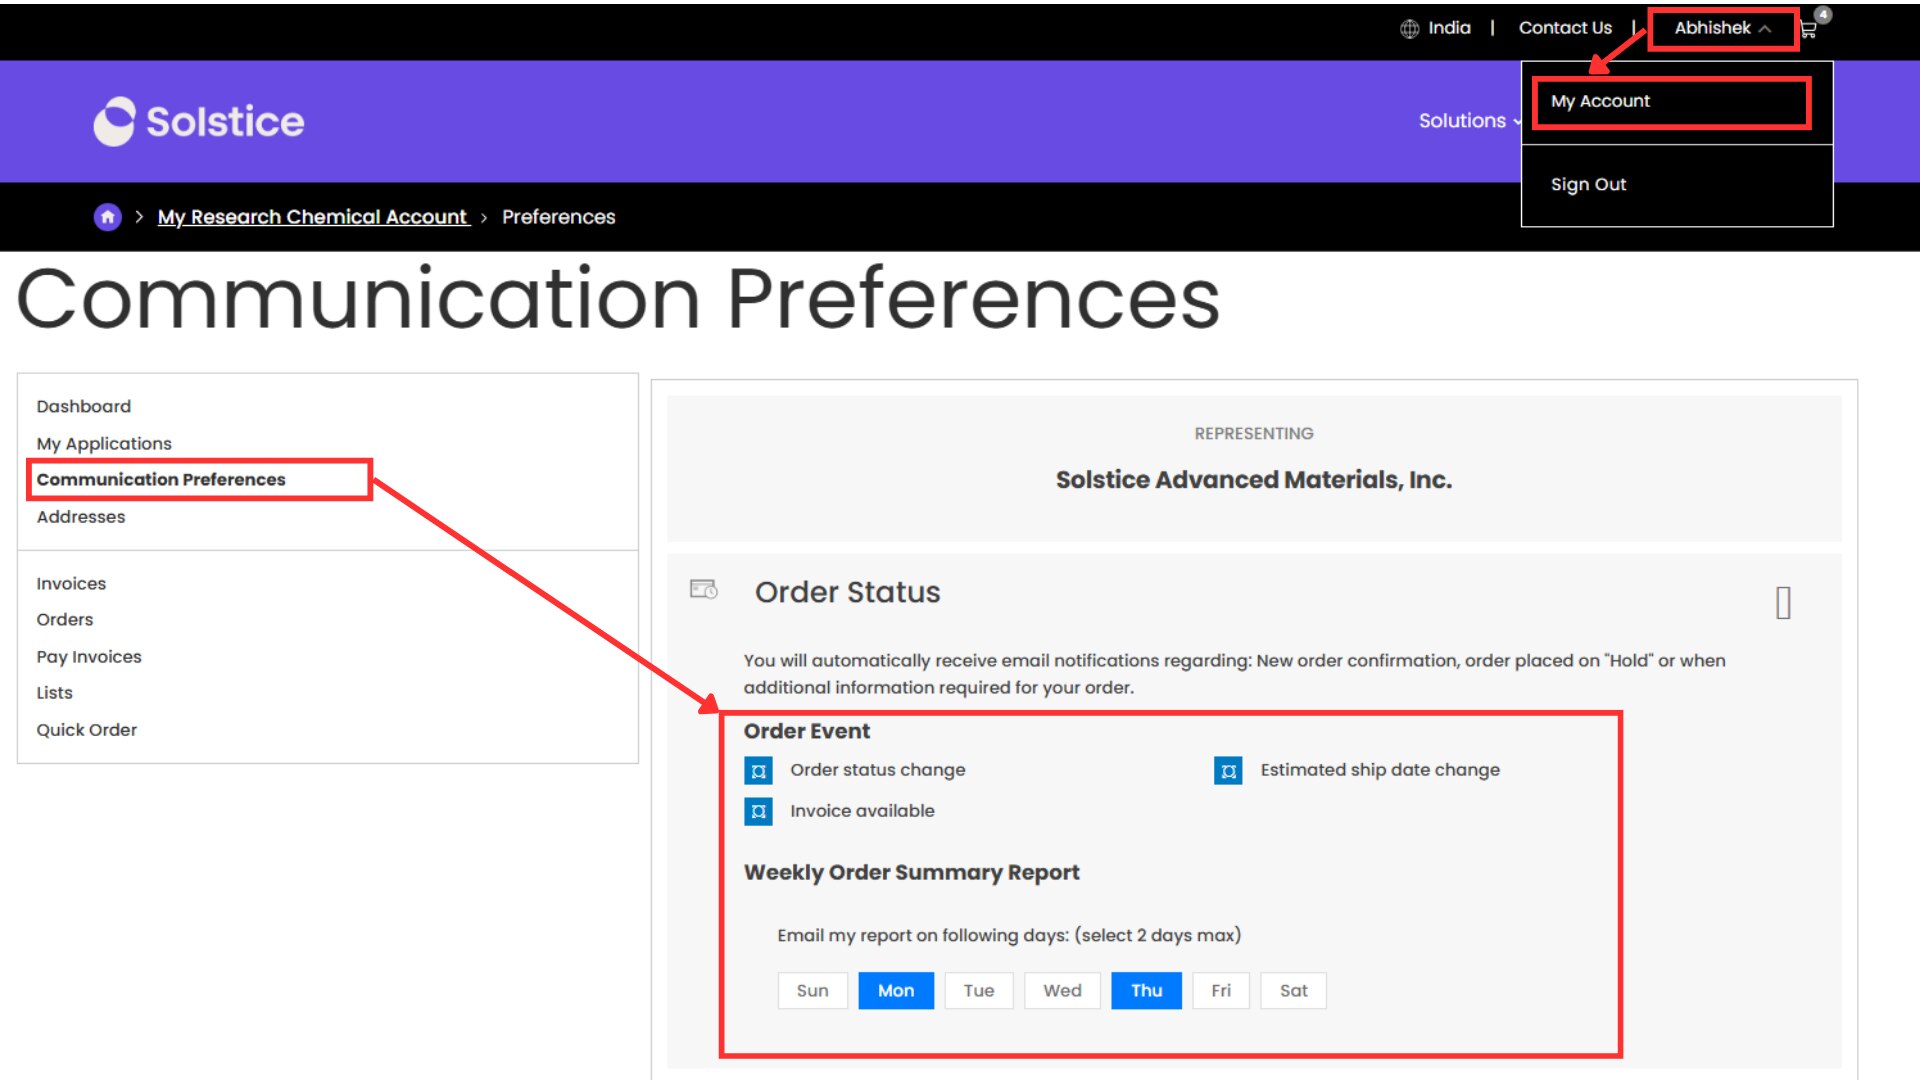
Task: Open Pay Invoices in sidebar
Action: 89,656
